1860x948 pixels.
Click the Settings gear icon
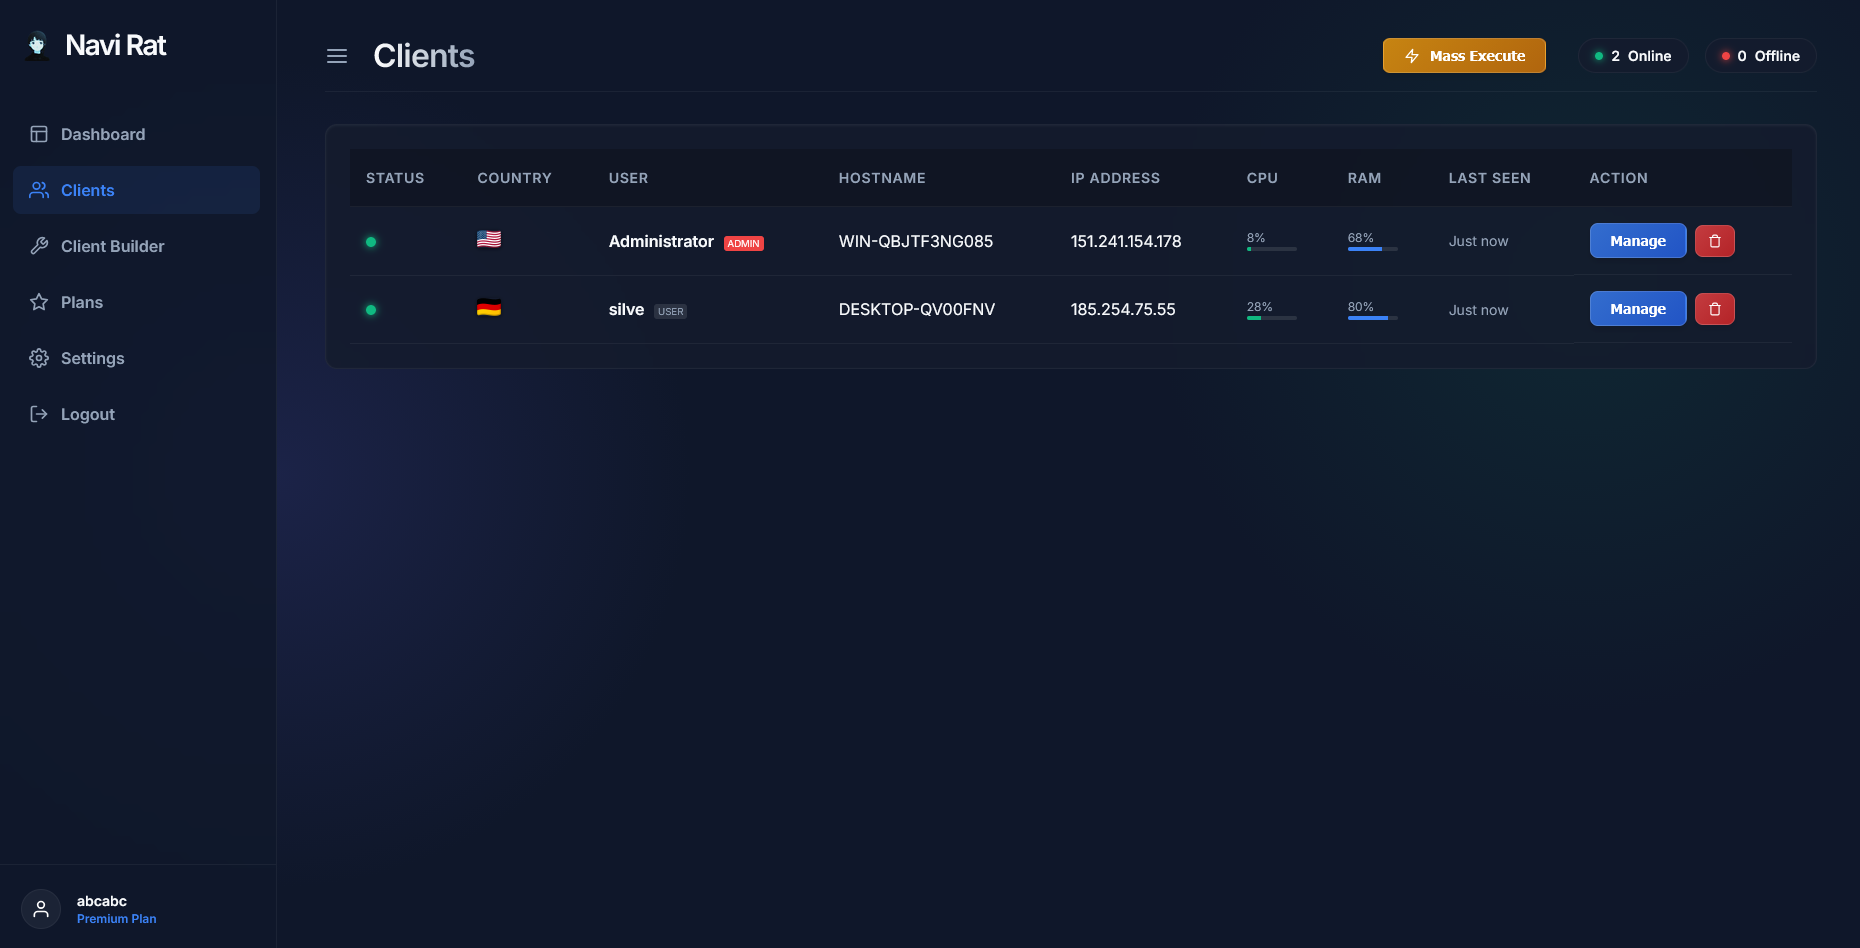[39, 358]
